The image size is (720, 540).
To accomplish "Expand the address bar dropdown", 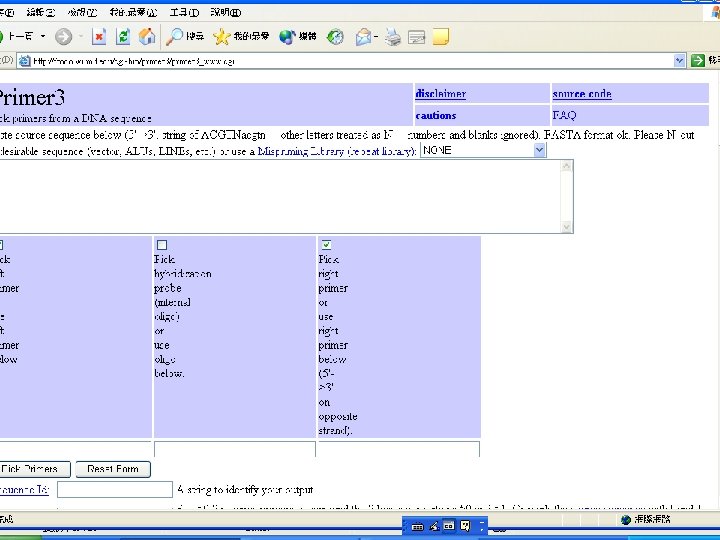I will point(679,60).
